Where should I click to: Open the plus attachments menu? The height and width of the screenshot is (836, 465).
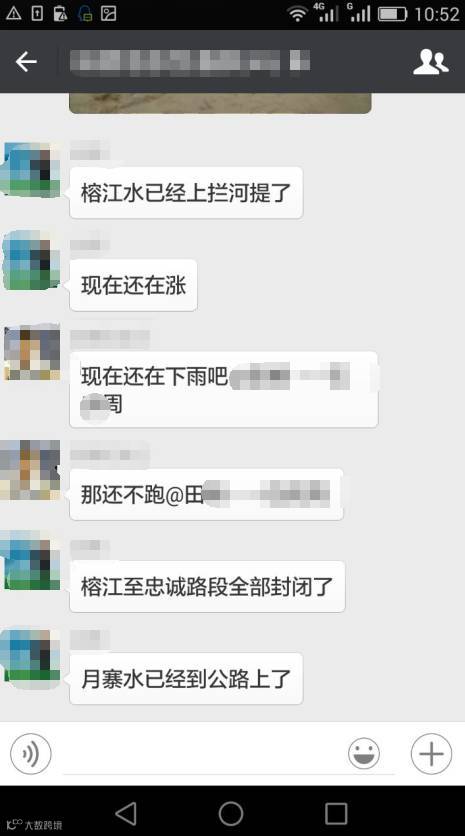[x=431, y=754]
